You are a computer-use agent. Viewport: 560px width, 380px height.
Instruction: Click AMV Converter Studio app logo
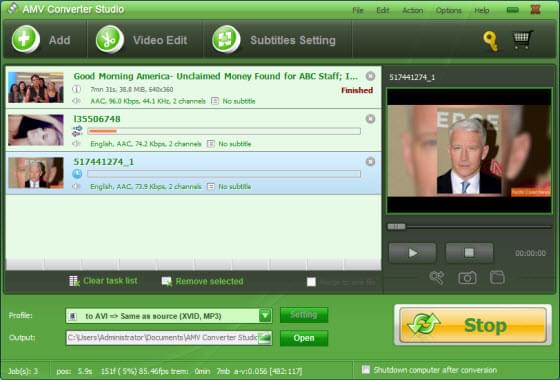(x=12, y=9)
